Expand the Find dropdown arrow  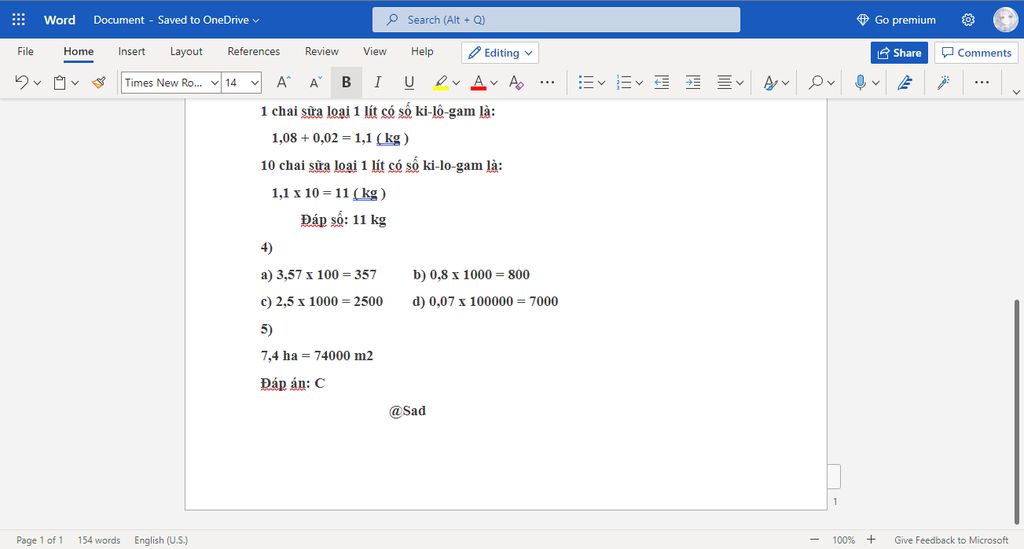point(831,83)
